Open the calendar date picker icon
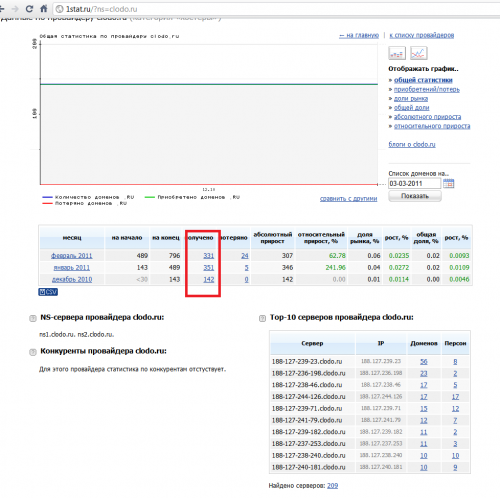 click(x=449, y=183)
